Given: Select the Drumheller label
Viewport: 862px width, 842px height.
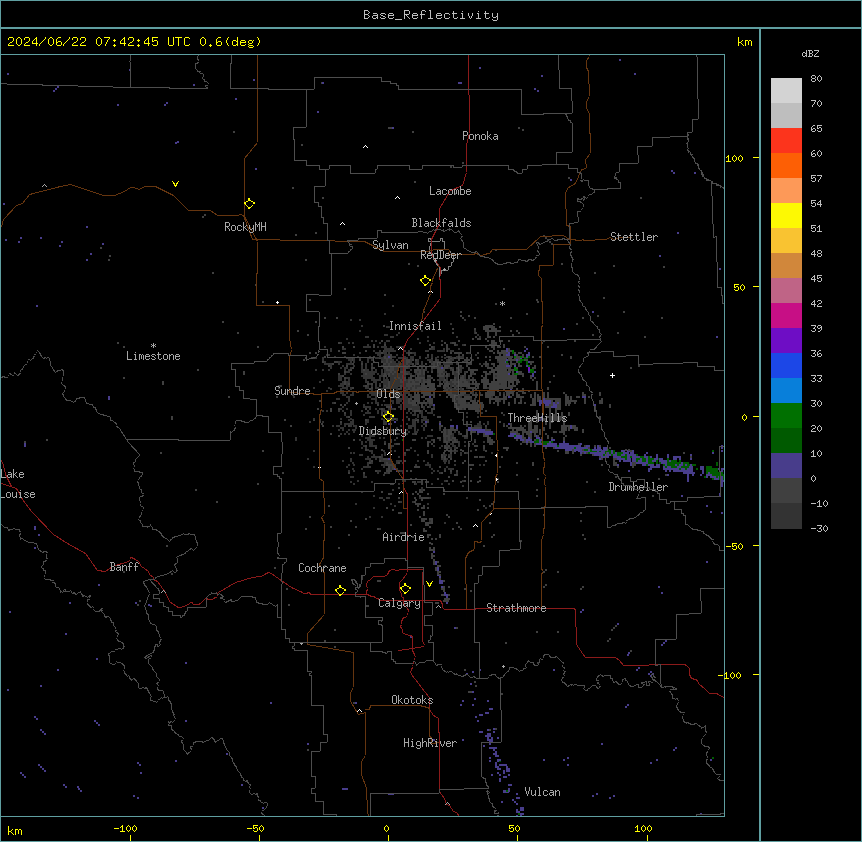Looking at the screenshot, I should tap(638, 487).
